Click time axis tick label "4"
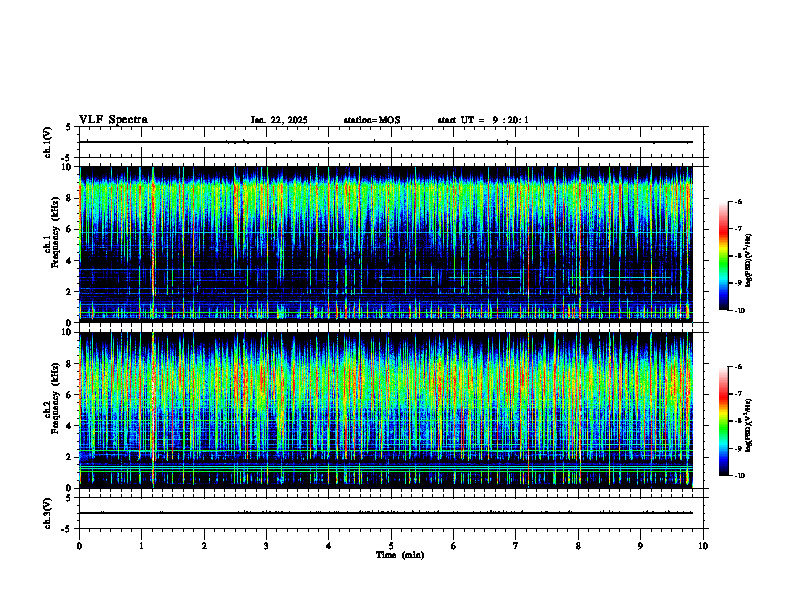This screenshot has width=792, height=612. pos(329,546)
